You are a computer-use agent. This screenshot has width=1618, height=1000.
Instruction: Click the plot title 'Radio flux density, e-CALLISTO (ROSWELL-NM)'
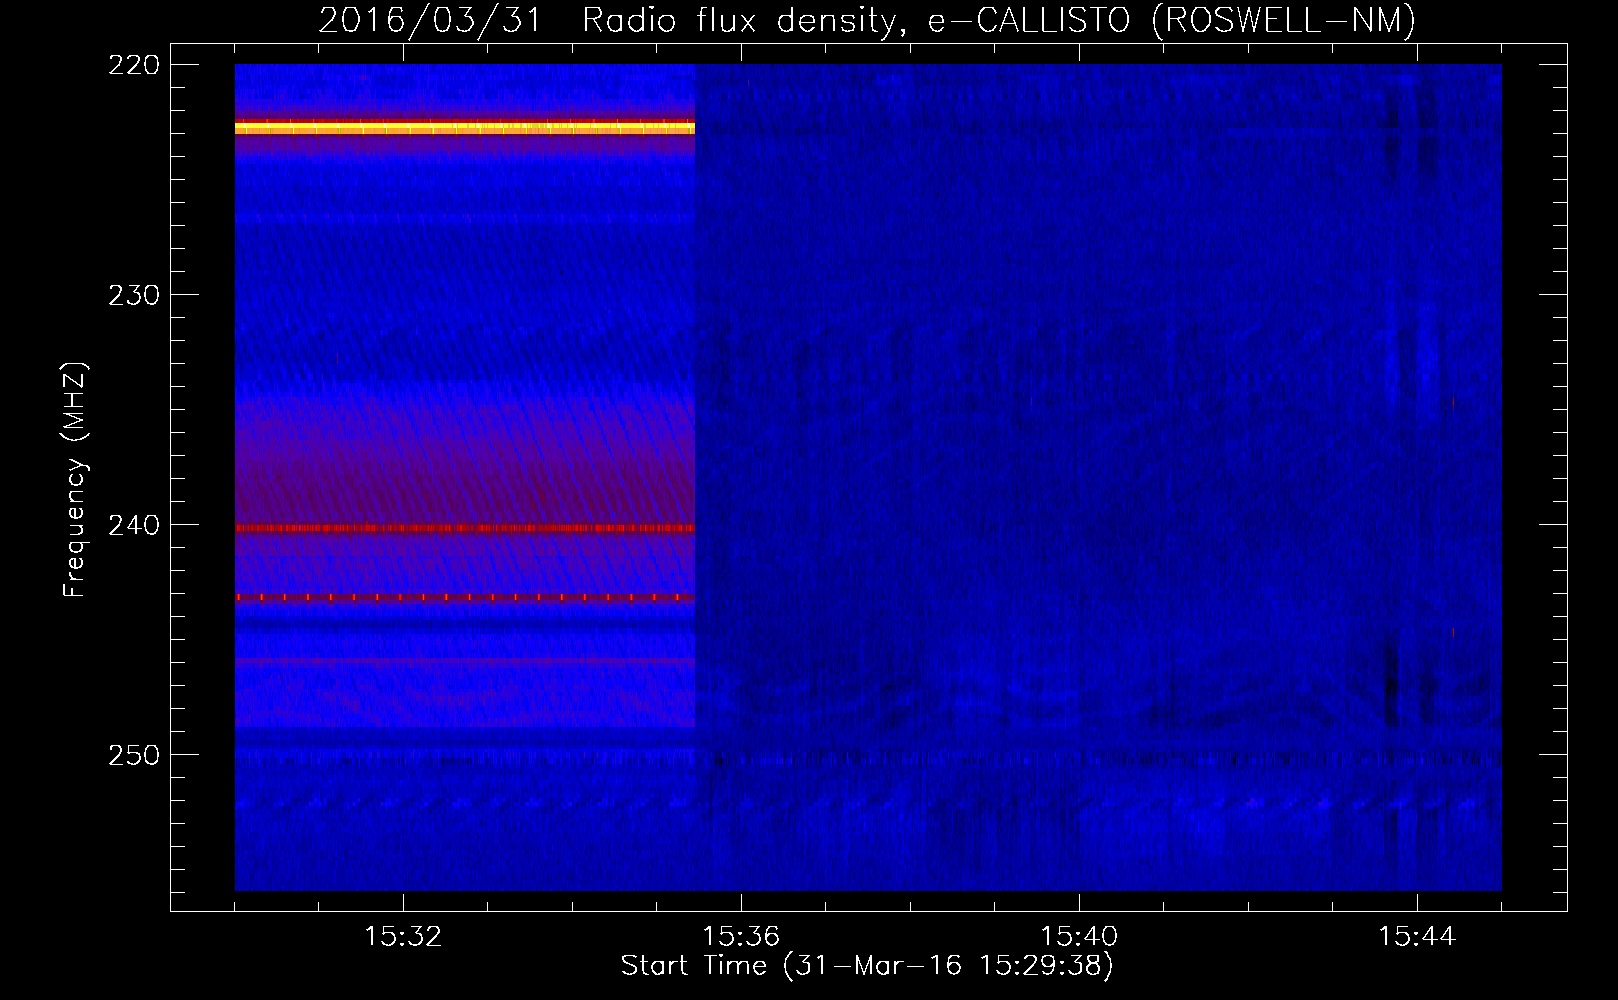point(999,20)
